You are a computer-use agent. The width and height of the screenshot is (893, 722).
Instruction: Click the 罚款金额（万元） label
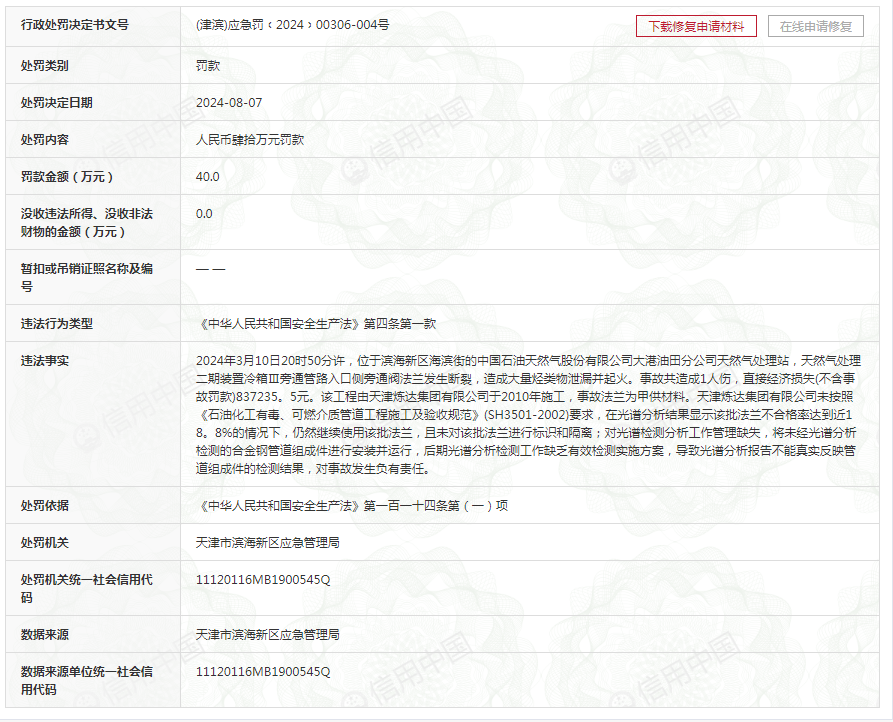click(67, 177)
